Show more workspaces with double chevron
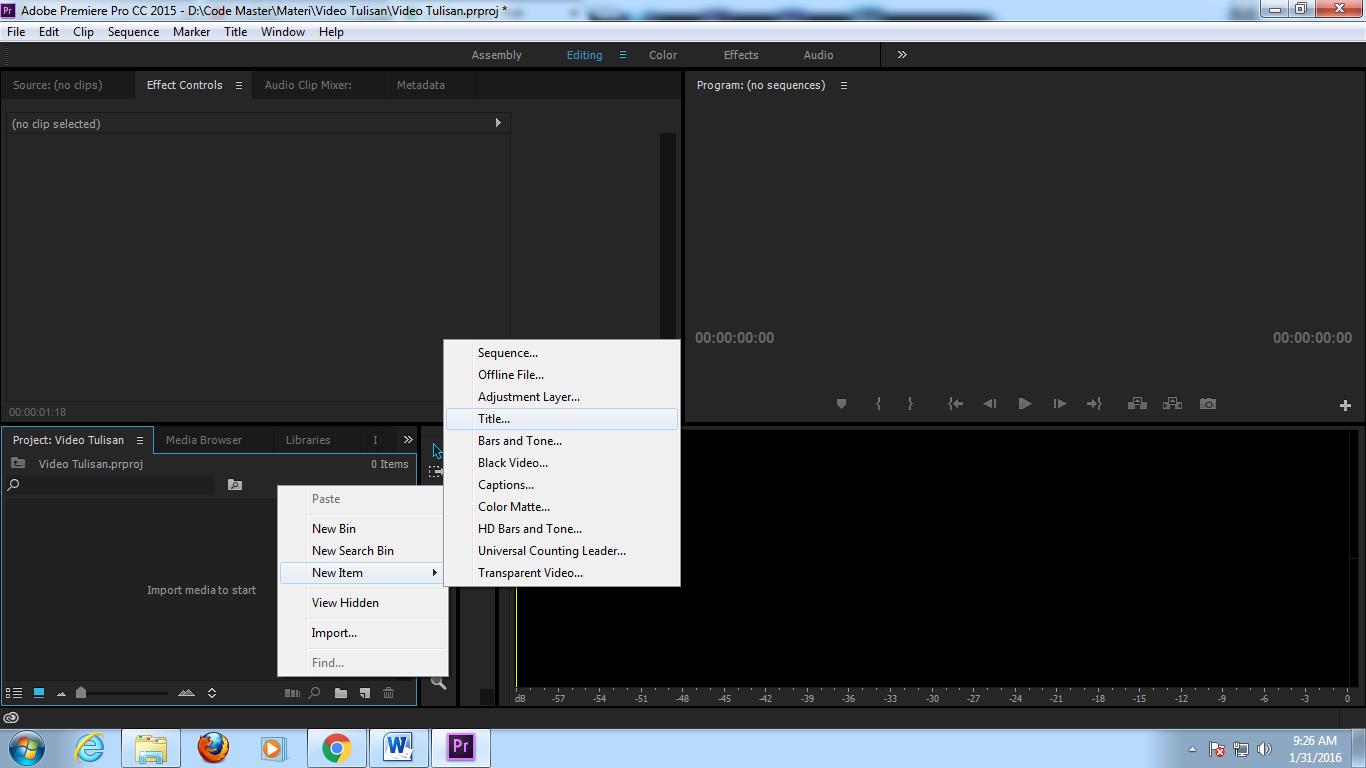This screenshot has width=1366, height=768. [902, 55]
